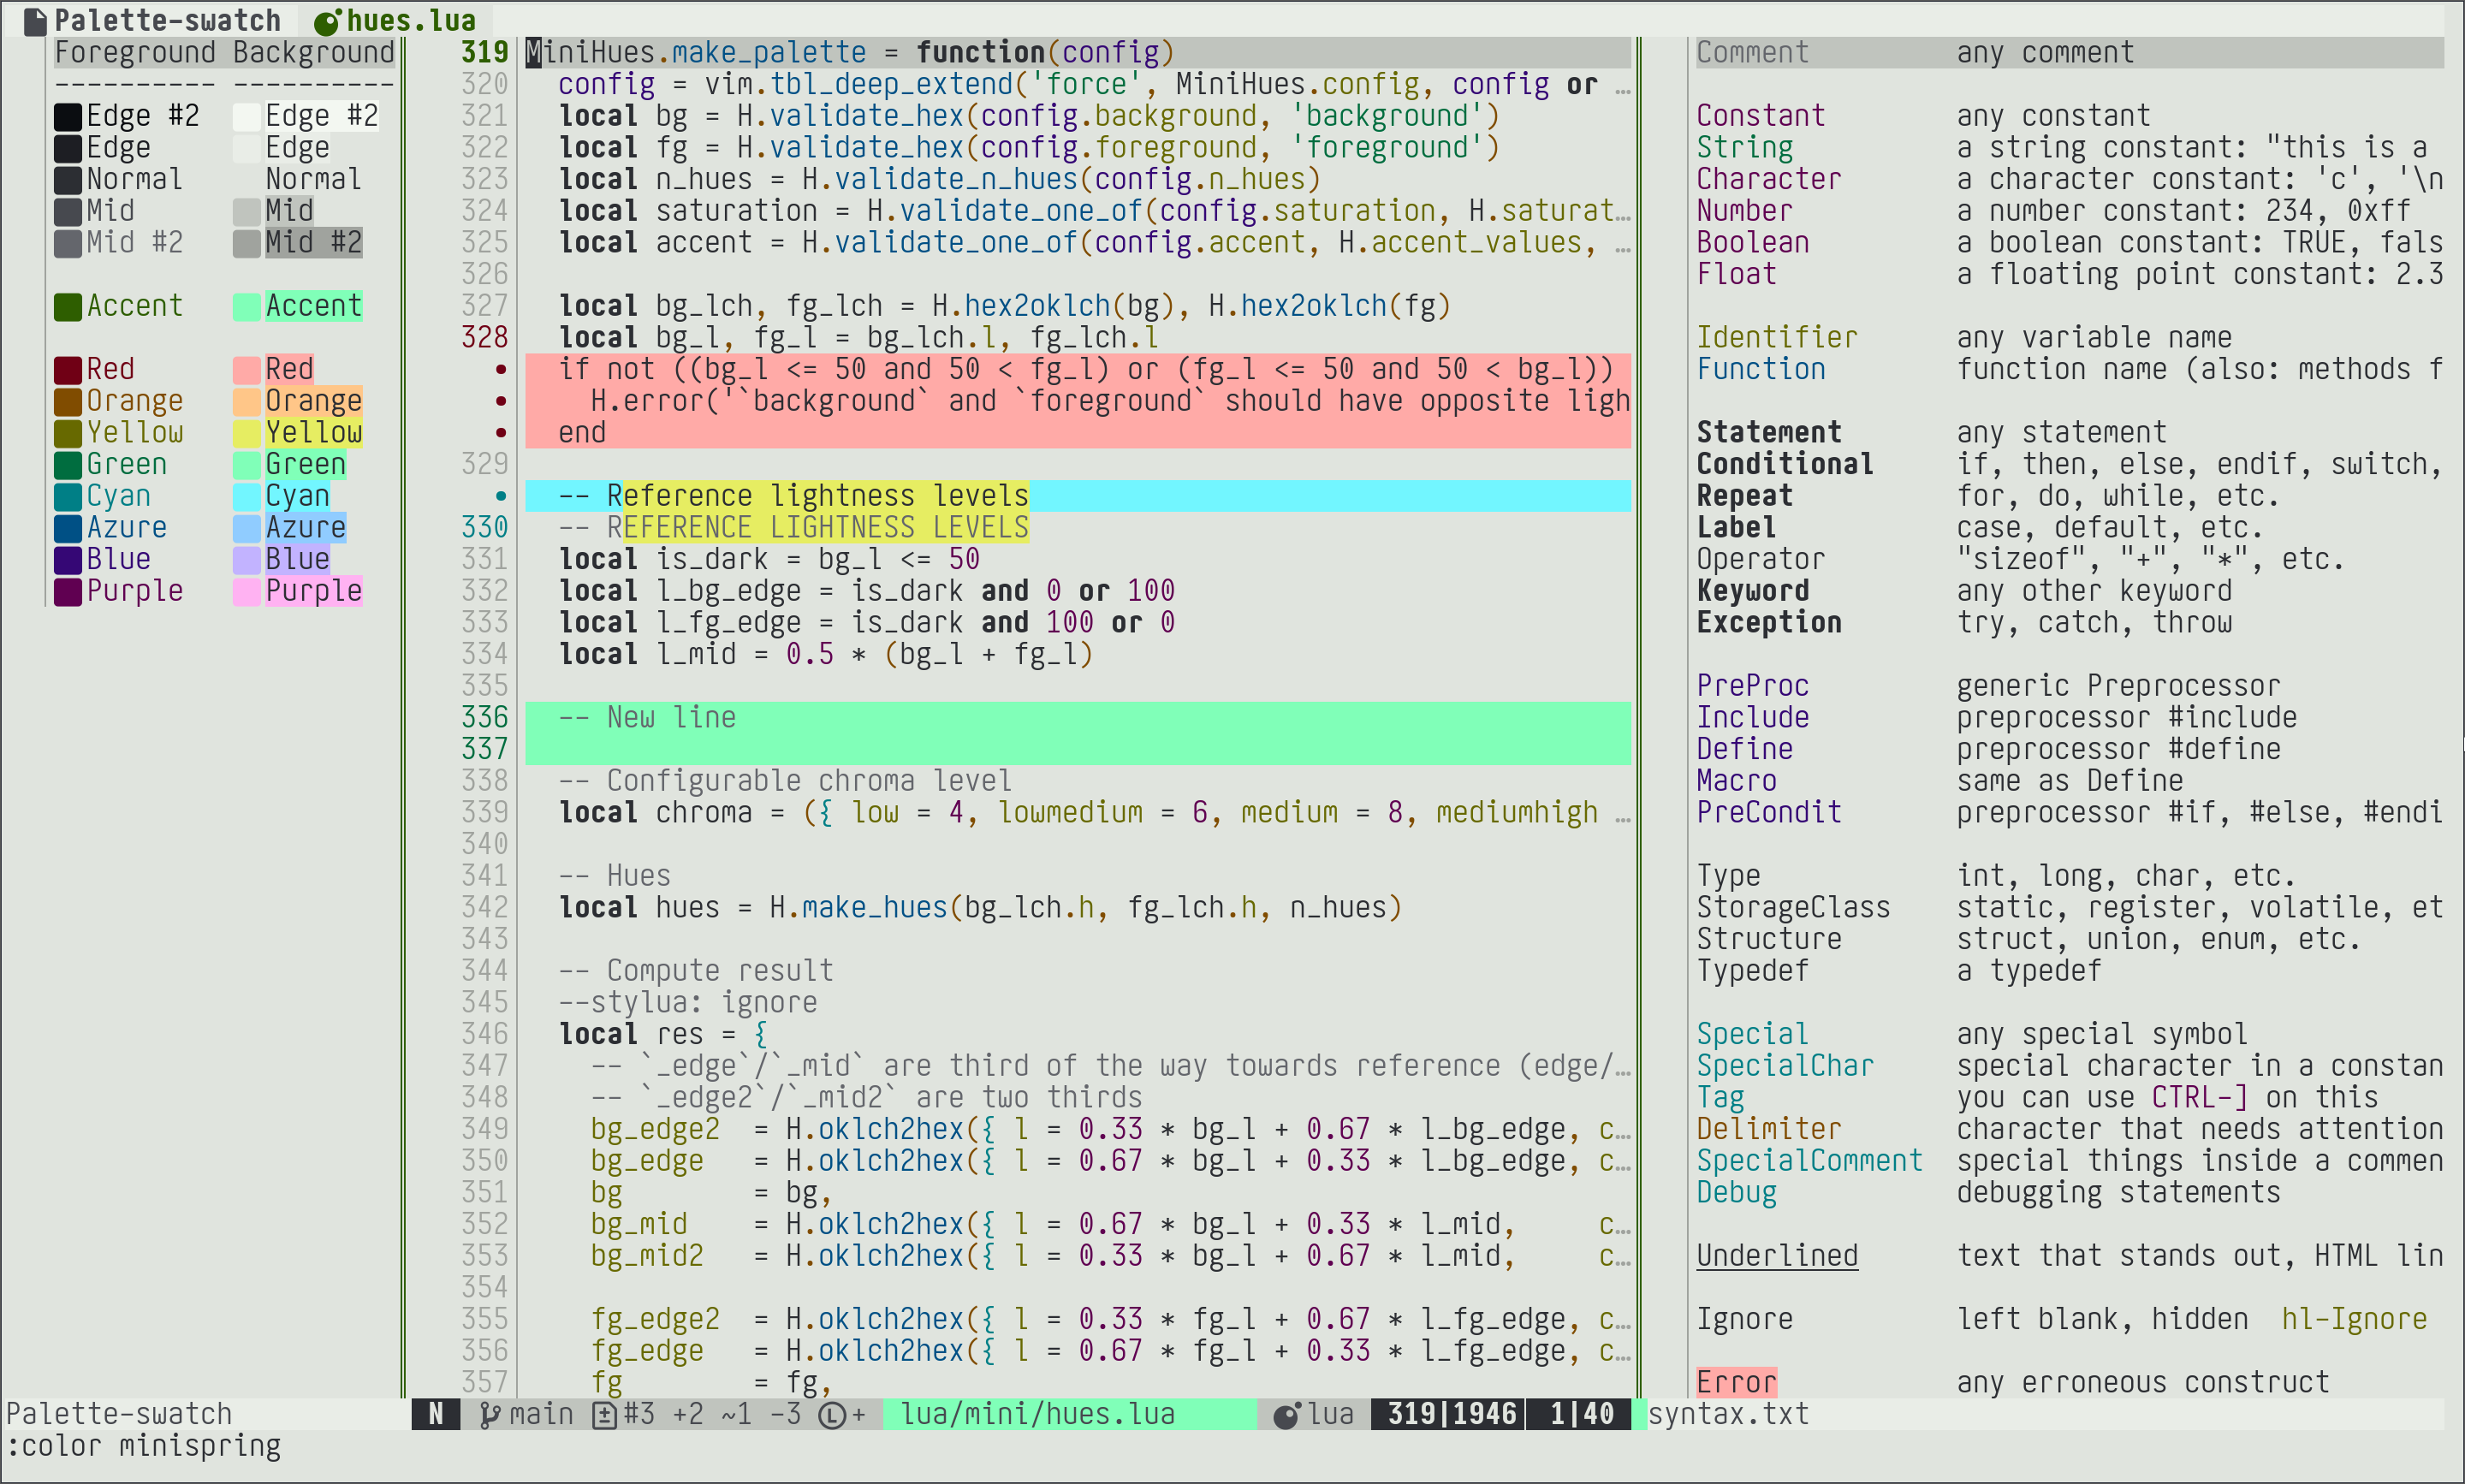Click the CTRL-] text in Tag description
The width and height of the screenshot is (2465, 1484).
[2199, 1098]
